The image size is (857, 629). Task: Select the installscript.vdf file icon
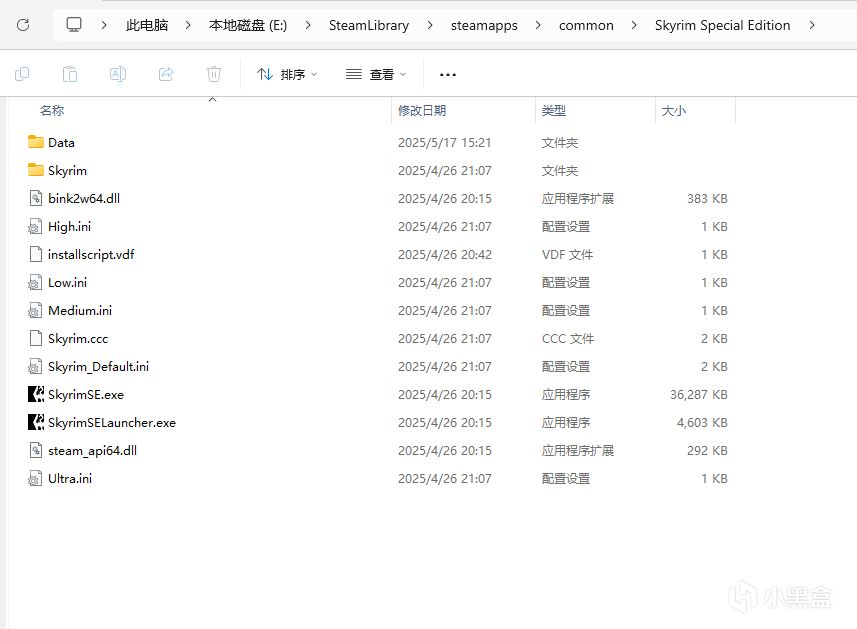click(36, 254)
